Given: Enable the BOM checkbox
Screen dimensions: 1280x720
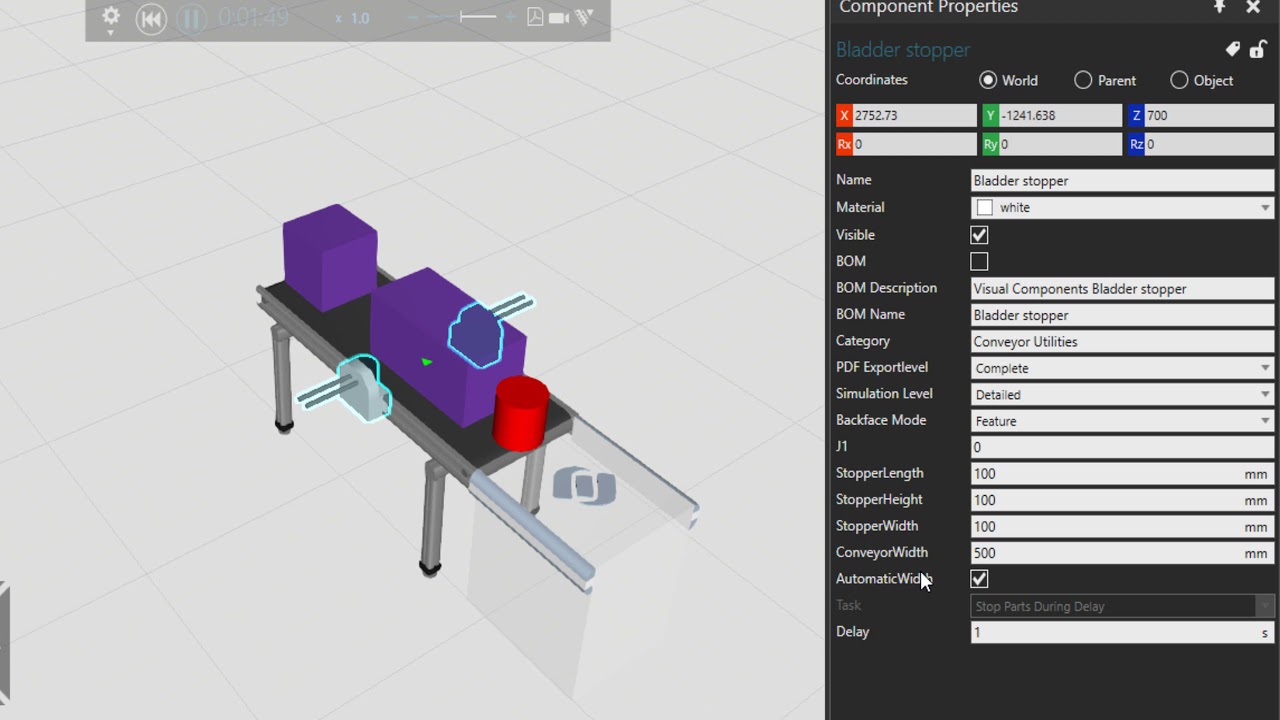Looking at the screenshot, I should [979, 261].
